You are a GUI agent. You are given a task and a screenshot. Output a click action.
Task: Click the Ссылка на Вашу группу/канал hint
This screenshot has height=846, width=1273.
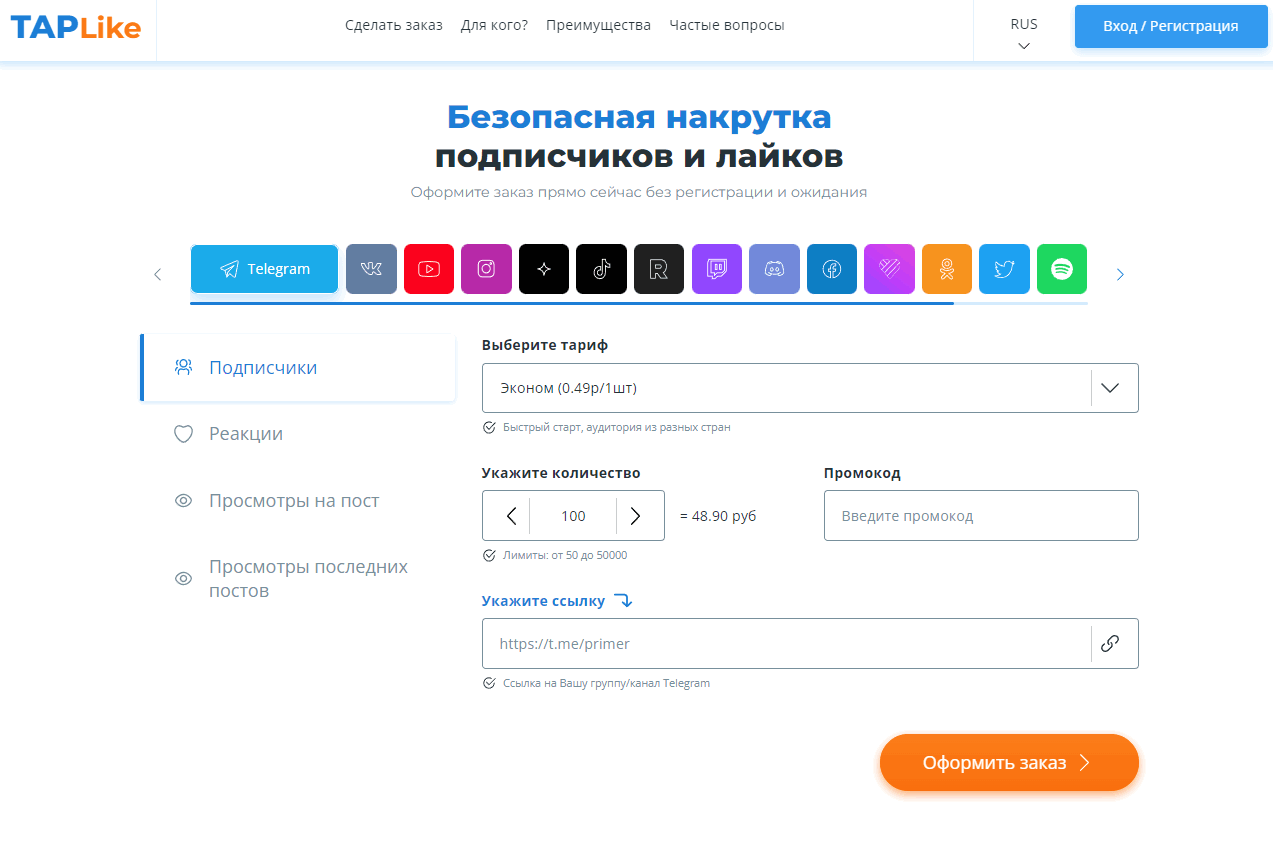[x=606, y=683]
